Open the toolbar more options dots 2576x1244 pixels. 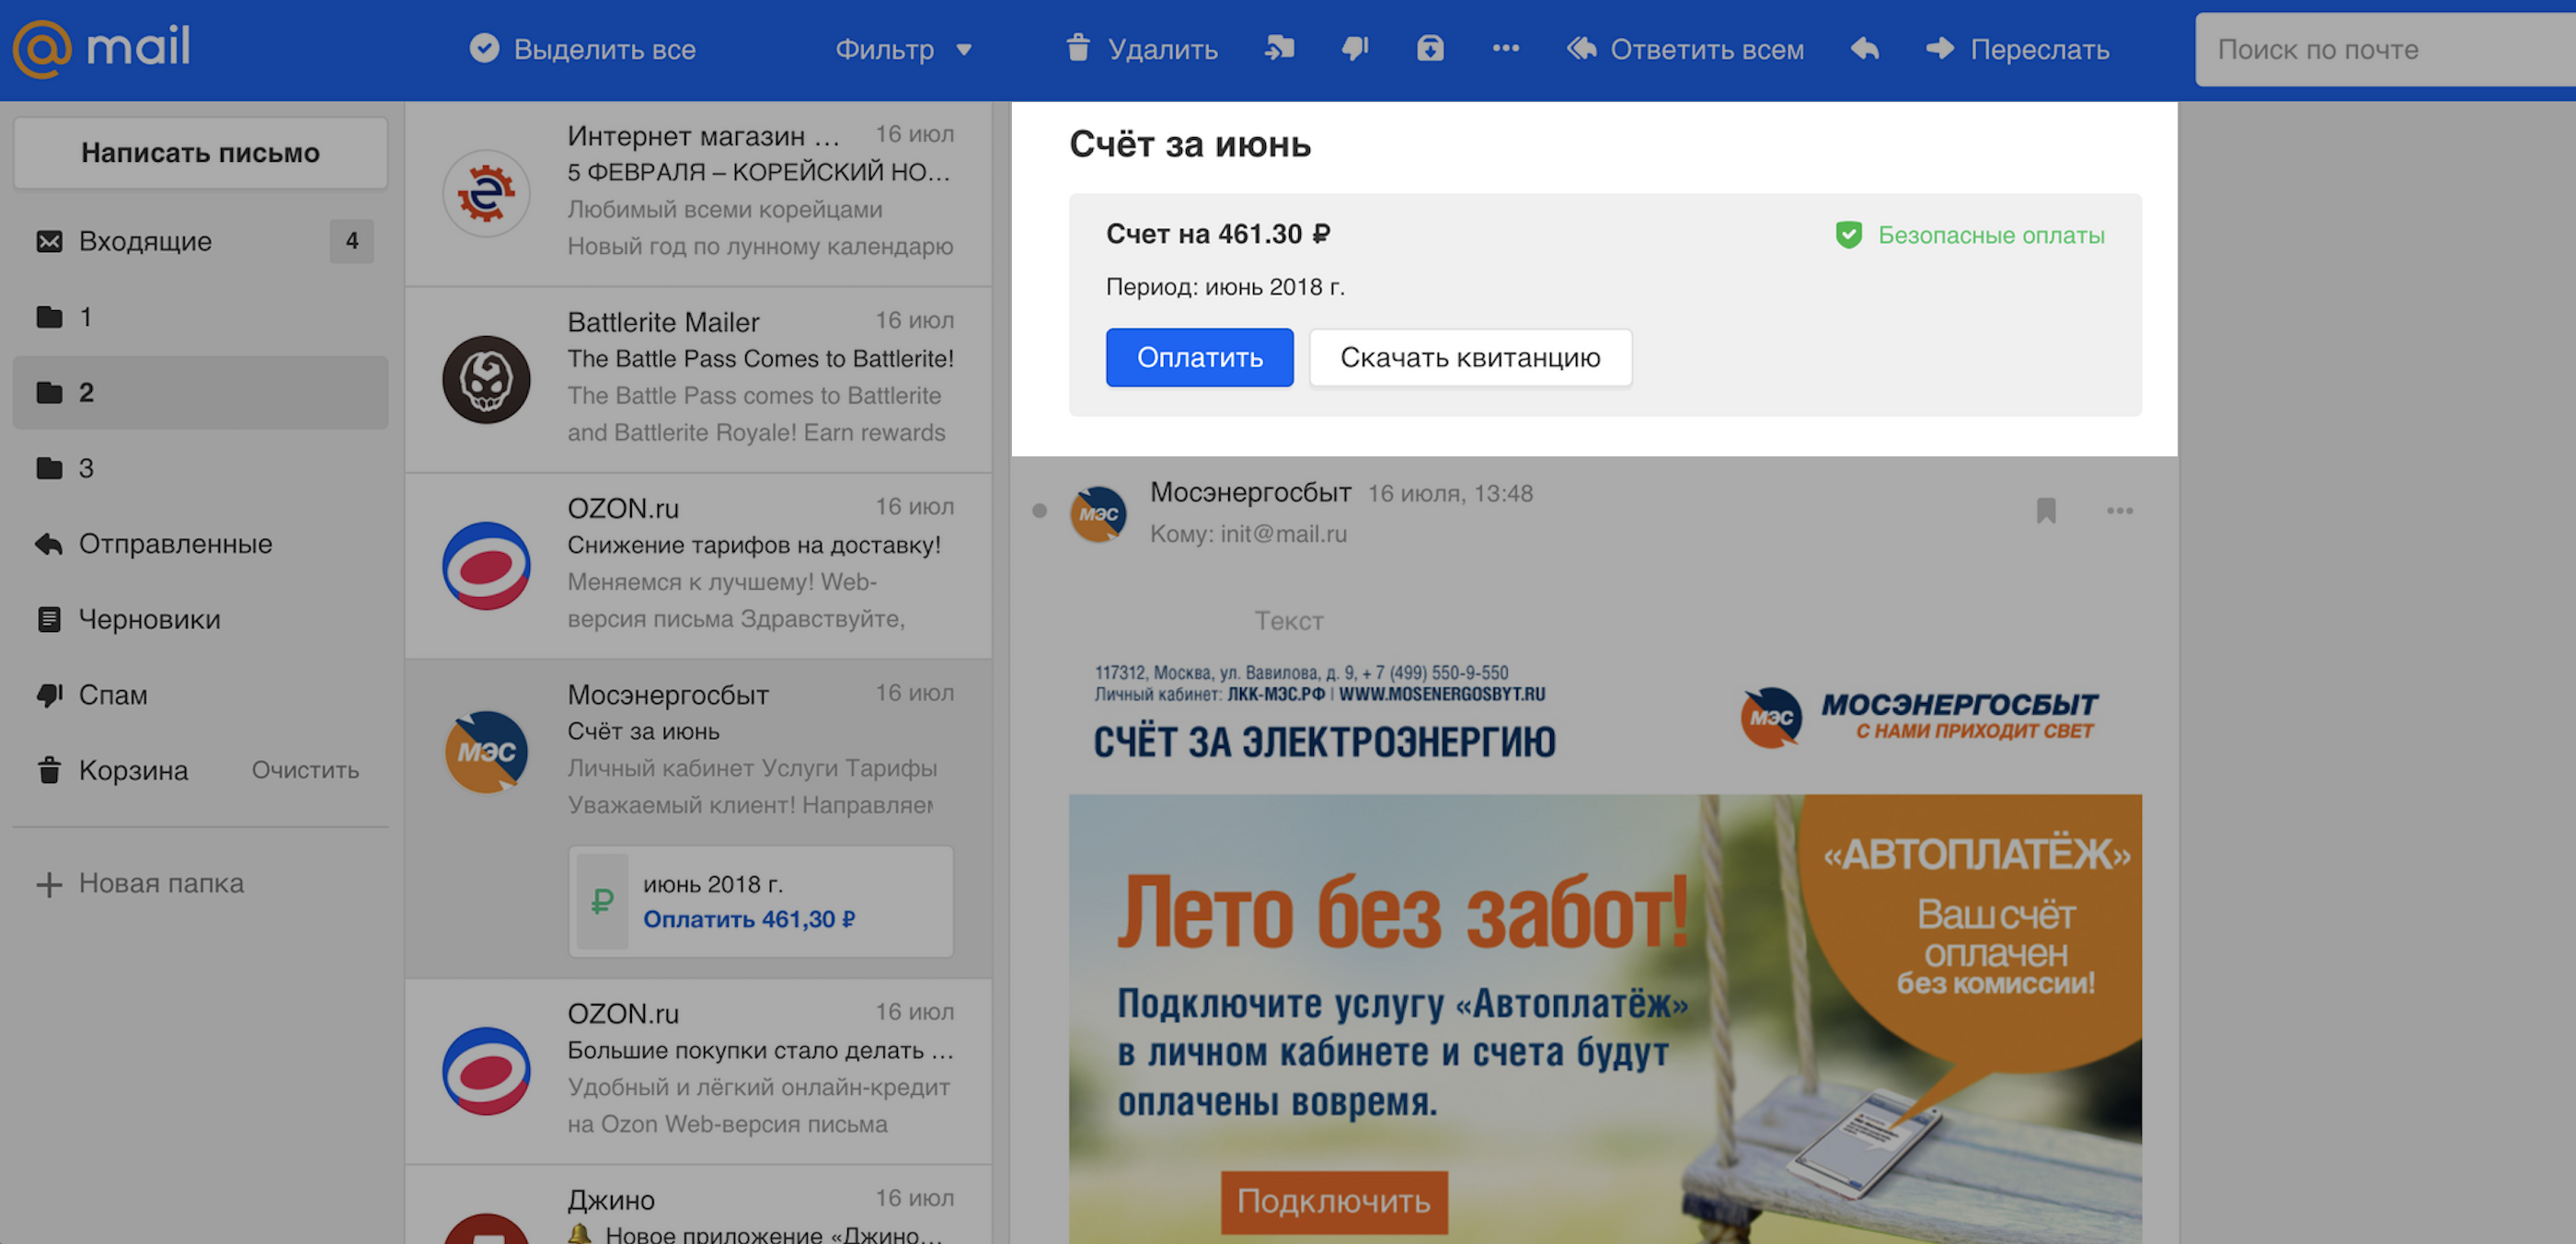tap(1506, 48)
